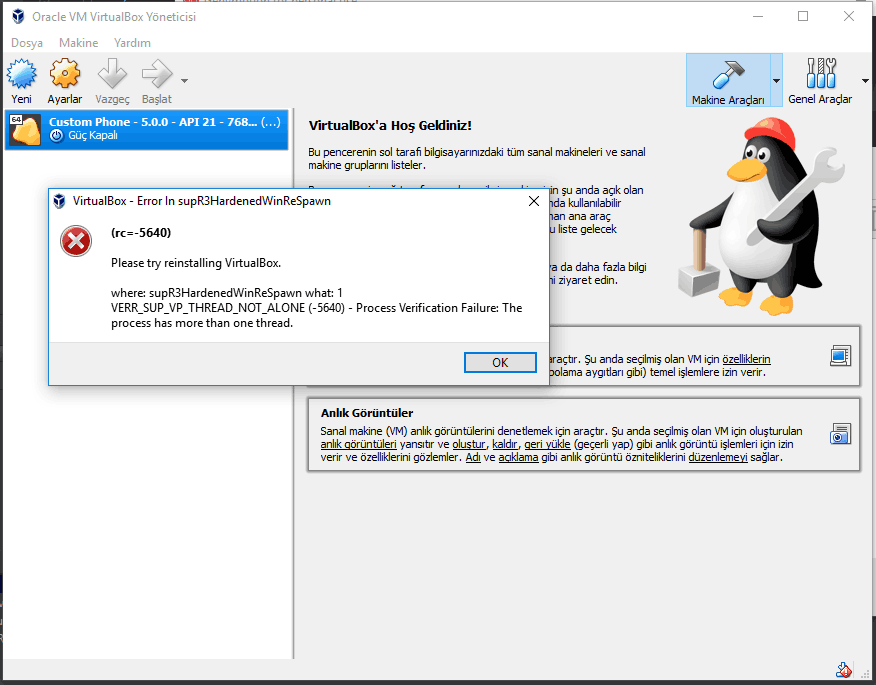Click the kaldır link
876x685 pixels.
[x=505, y=444]
